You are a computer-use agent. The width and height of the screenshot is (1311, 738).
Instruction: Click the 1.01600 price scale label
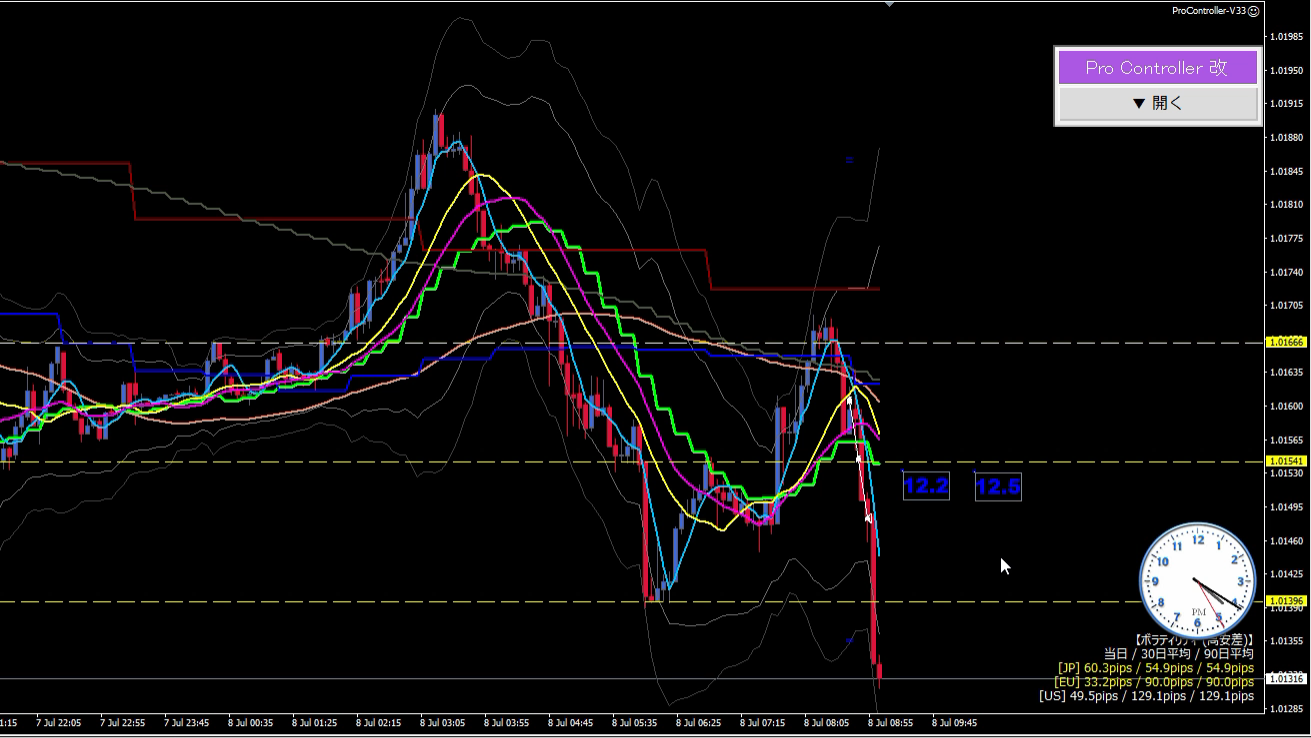[x=1286, y=406]
